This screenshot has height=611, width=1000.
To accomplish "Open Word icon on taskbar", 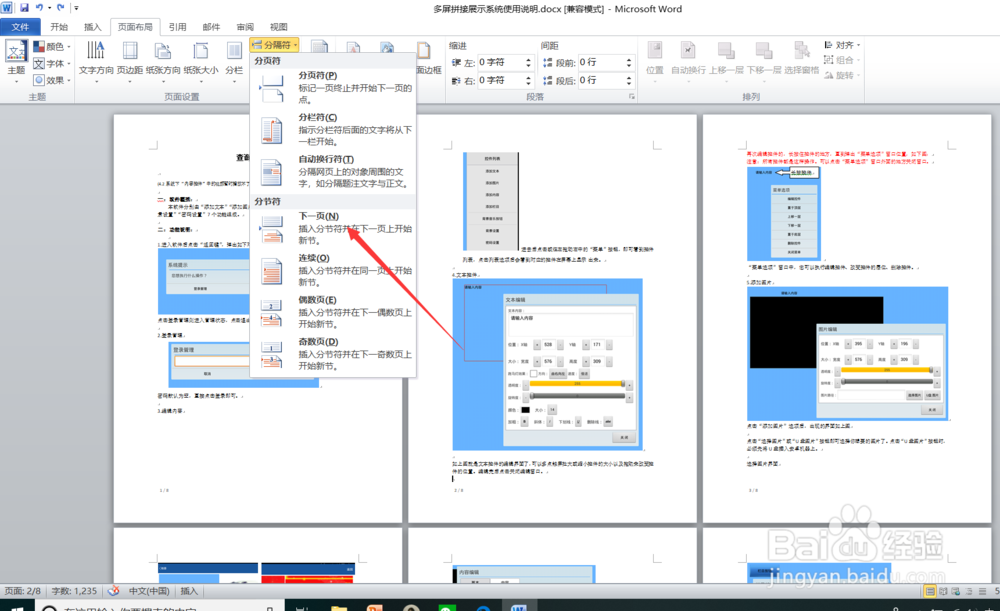I will (x=518, y=607).
